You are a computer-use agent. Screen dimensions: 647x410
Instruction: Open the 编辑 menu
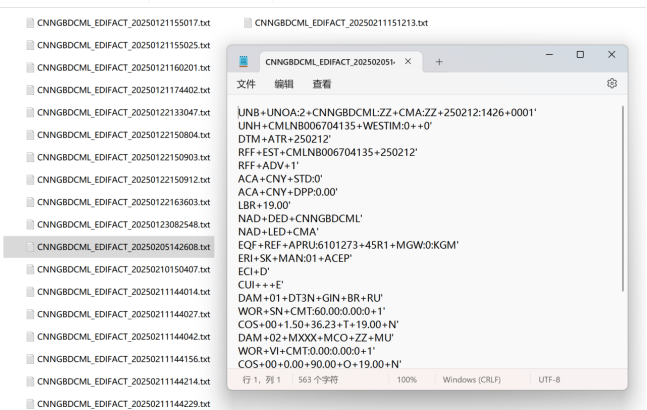284,85
